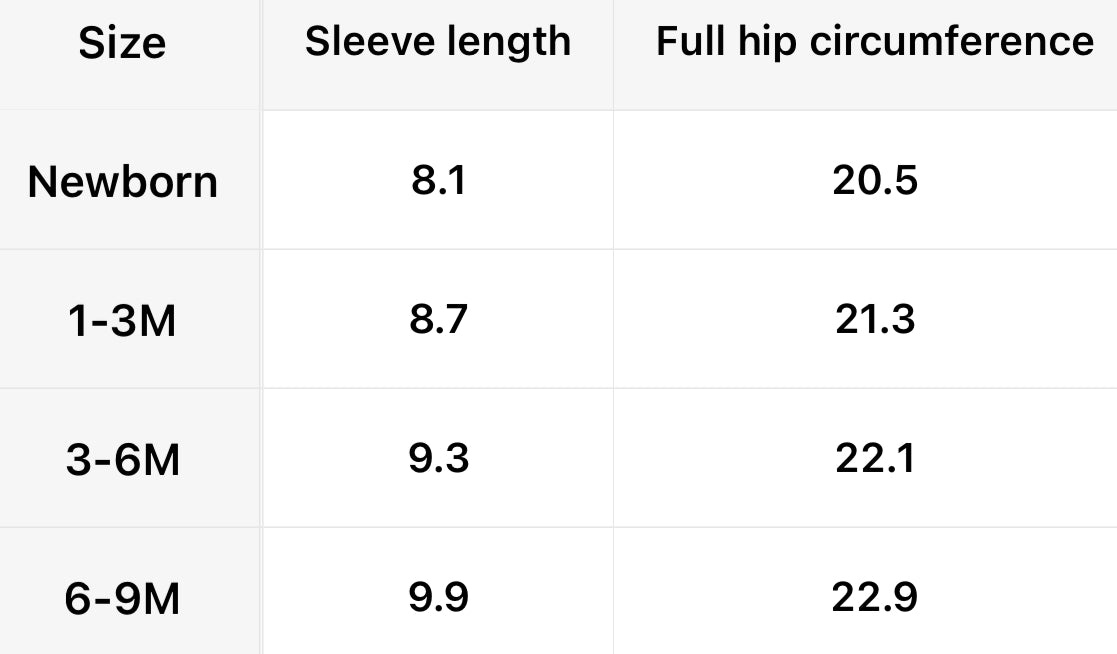Viewport: 1117px width, 654px height.
Task: Click the 1-3M size label
Action: [124, 321]
